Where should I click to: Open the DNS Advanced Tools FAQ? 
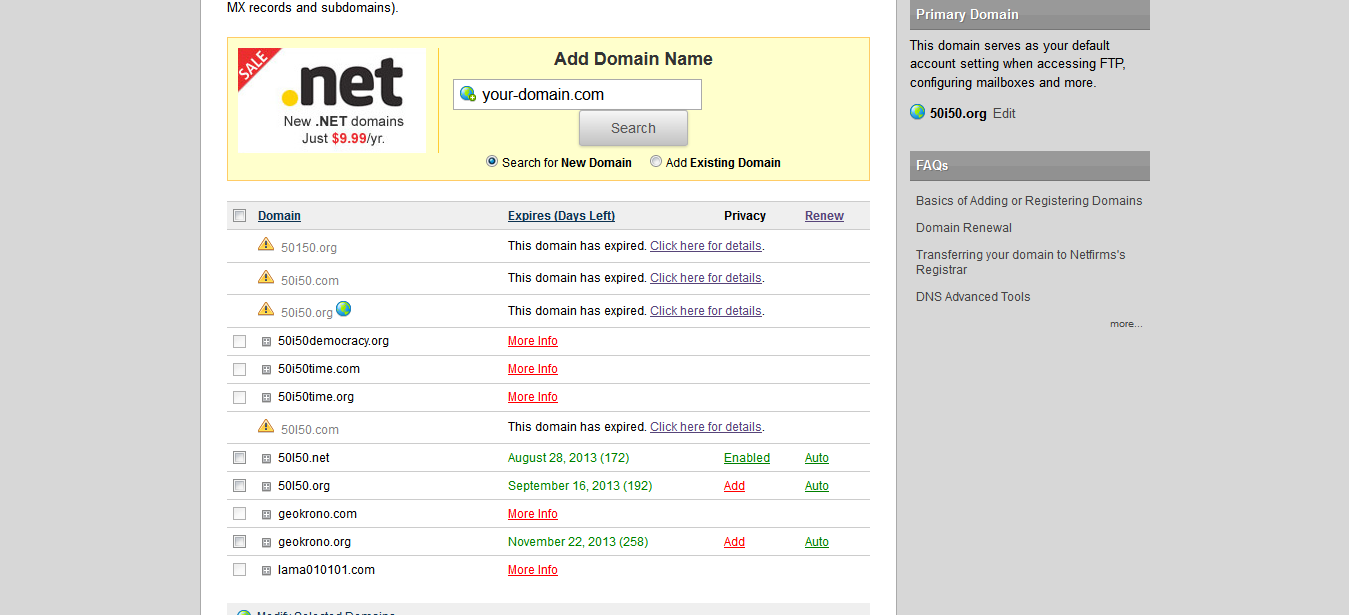click(973, 297)
